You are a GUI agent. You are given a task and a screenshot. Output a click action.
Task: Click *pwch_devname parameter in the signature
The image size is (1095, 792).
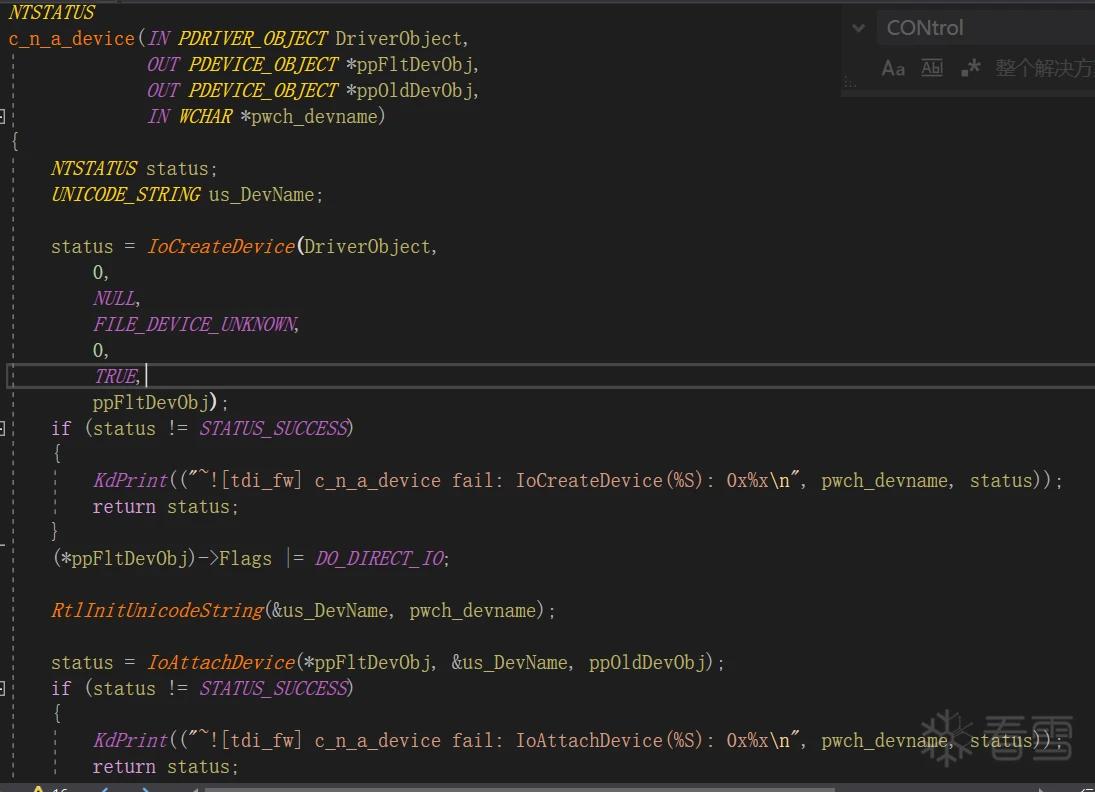click(311, 117)
